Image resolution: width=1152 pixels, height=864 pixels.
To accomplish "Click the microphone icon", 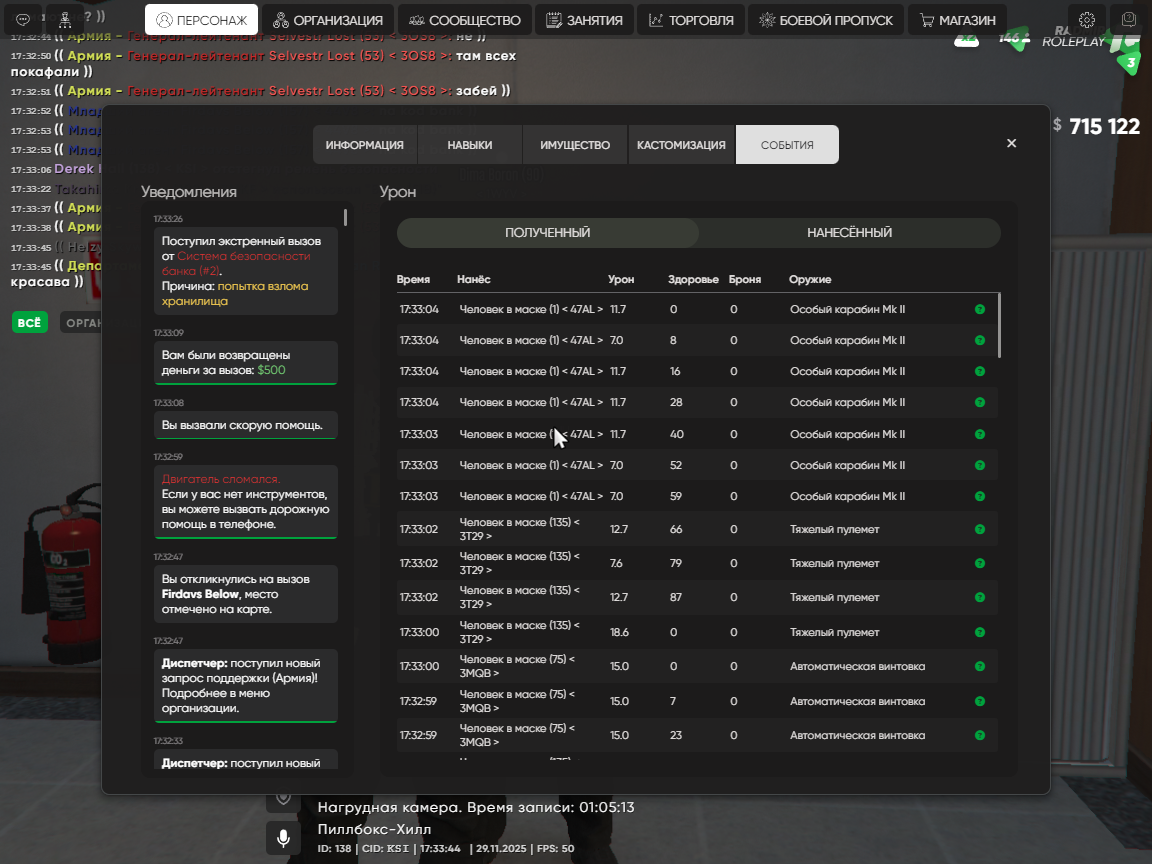I will (x=283, y=838).
